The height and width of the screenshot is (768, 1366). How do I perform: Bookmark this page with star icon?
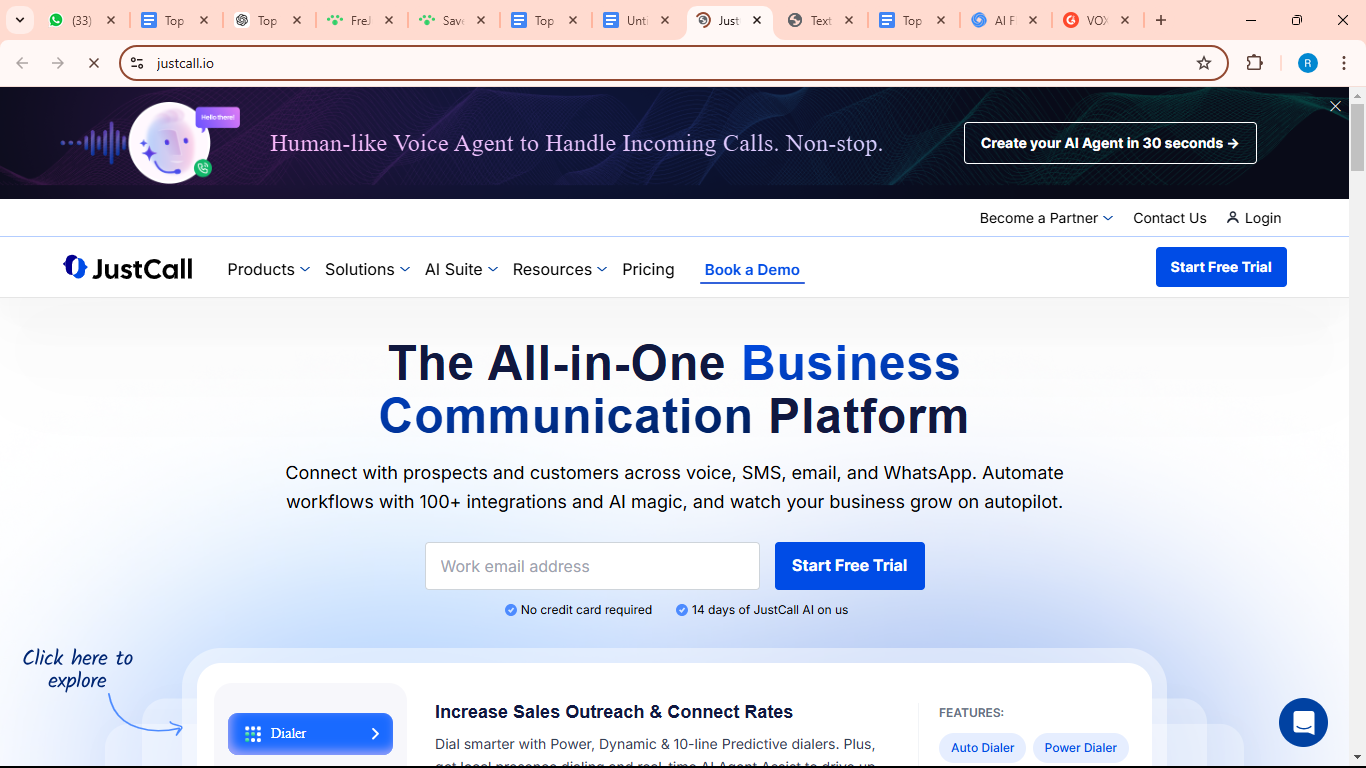[1204, 63]
